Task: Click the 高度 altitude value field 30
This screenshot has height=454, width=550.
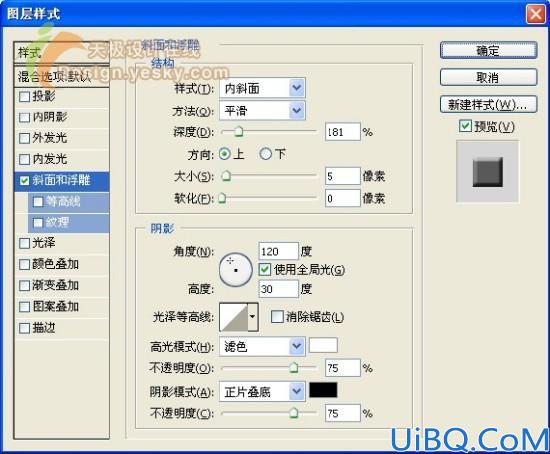Action: 279,289
